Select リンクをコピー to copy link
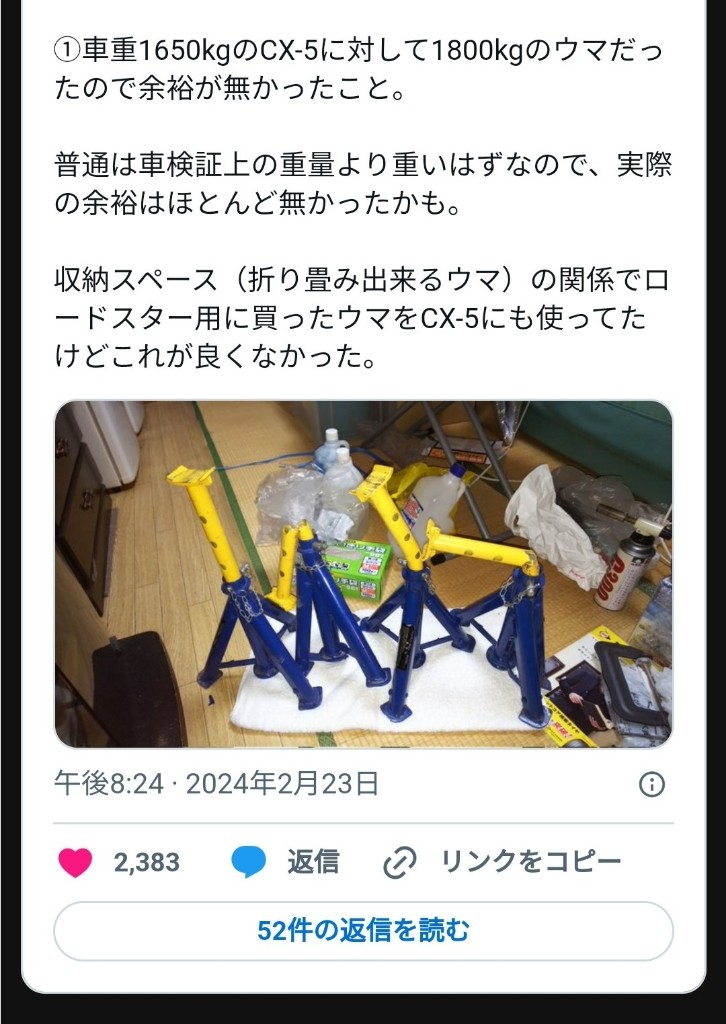 click(531, 862)
